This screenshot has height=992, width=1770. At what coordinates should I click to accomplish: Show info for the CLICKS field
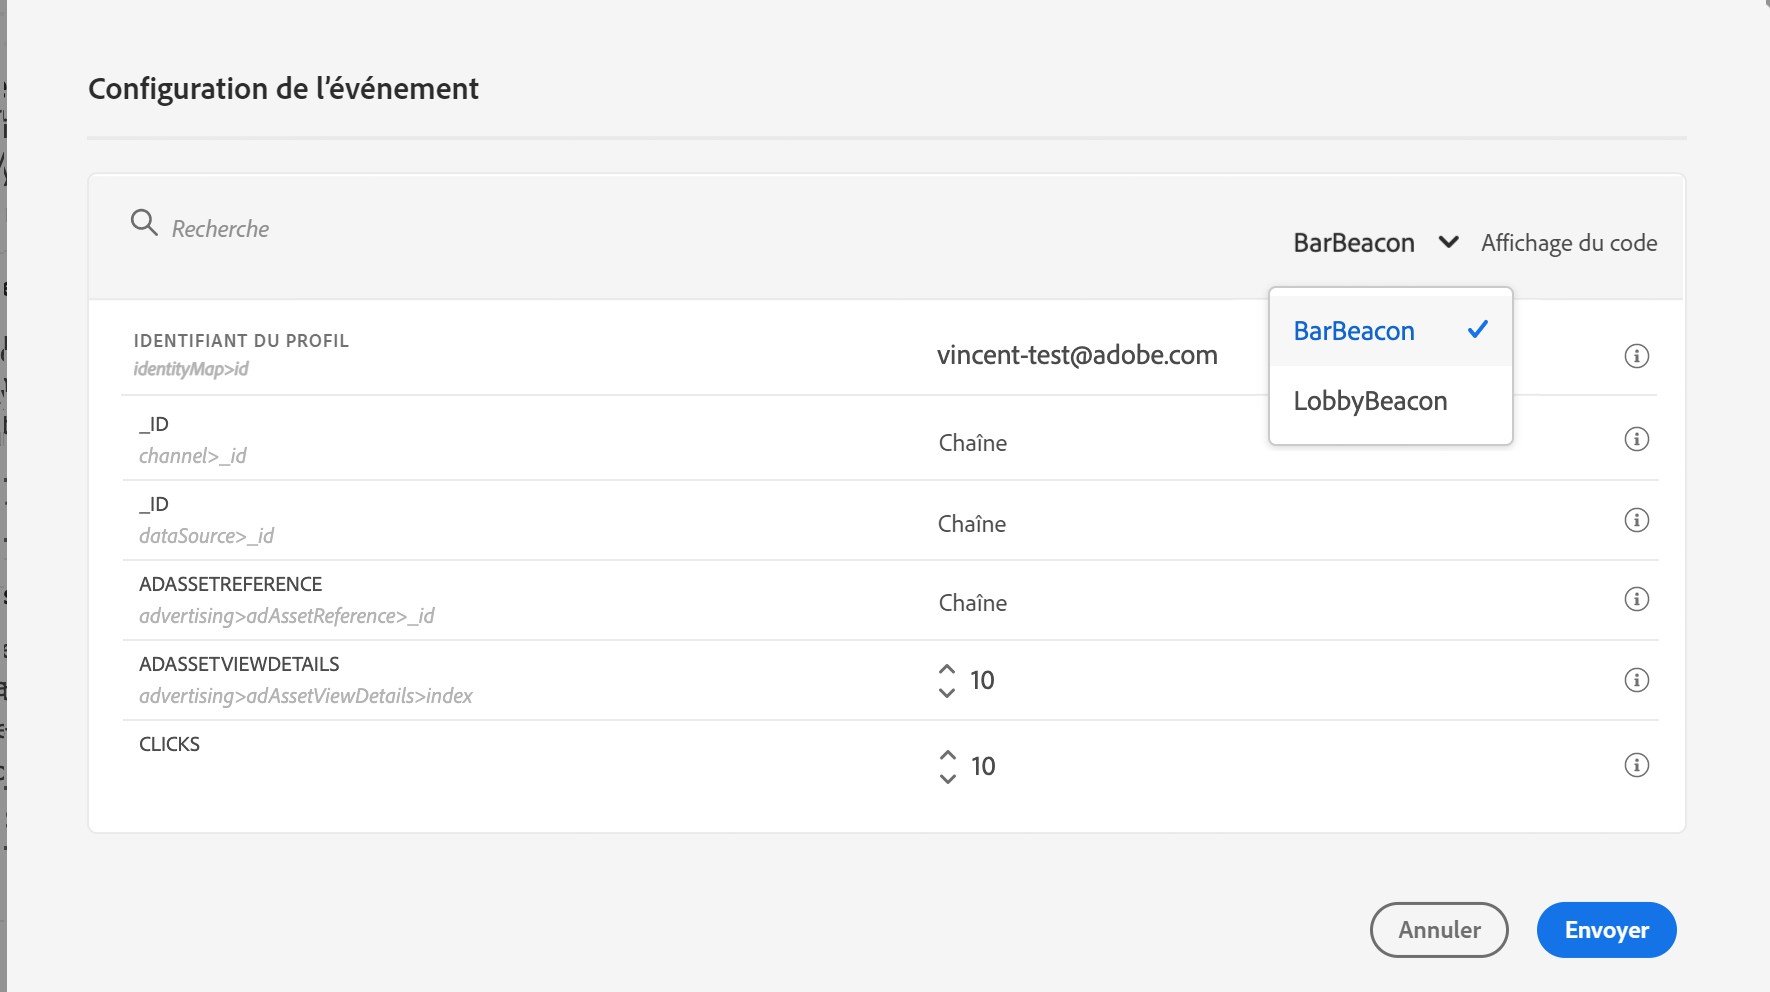[x=1636, y=765]
